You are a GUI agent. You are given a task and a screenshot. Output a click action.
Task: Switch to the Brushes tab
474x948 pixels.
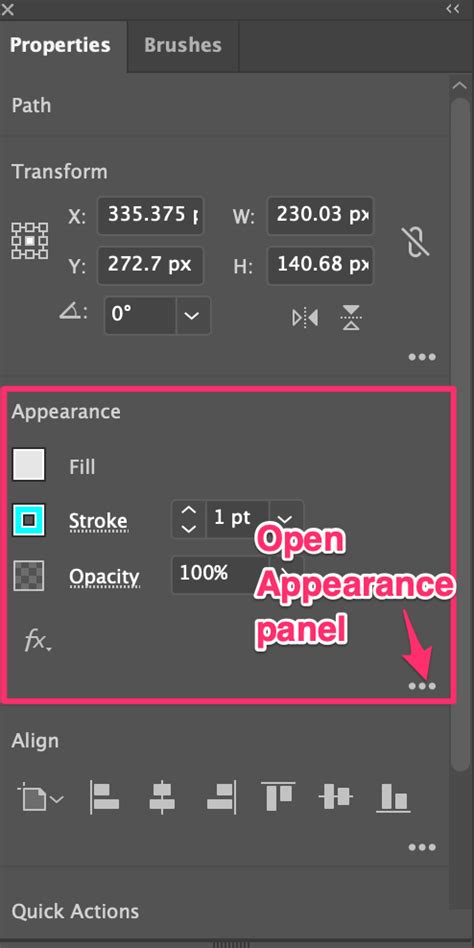[183, 45]
